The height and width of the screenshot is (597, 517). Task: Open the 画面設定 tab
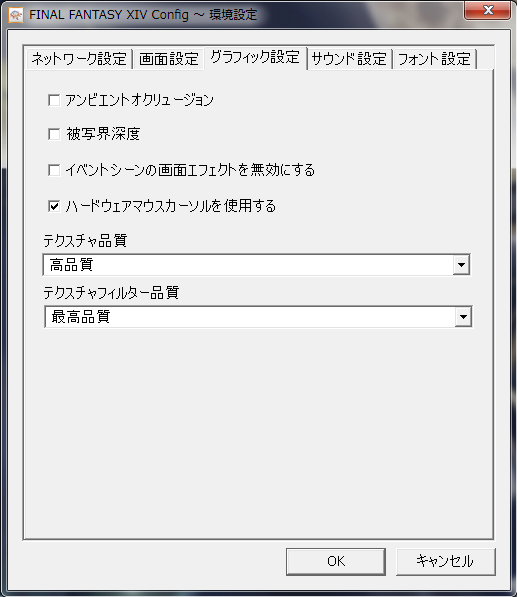(x=169, y=59)
